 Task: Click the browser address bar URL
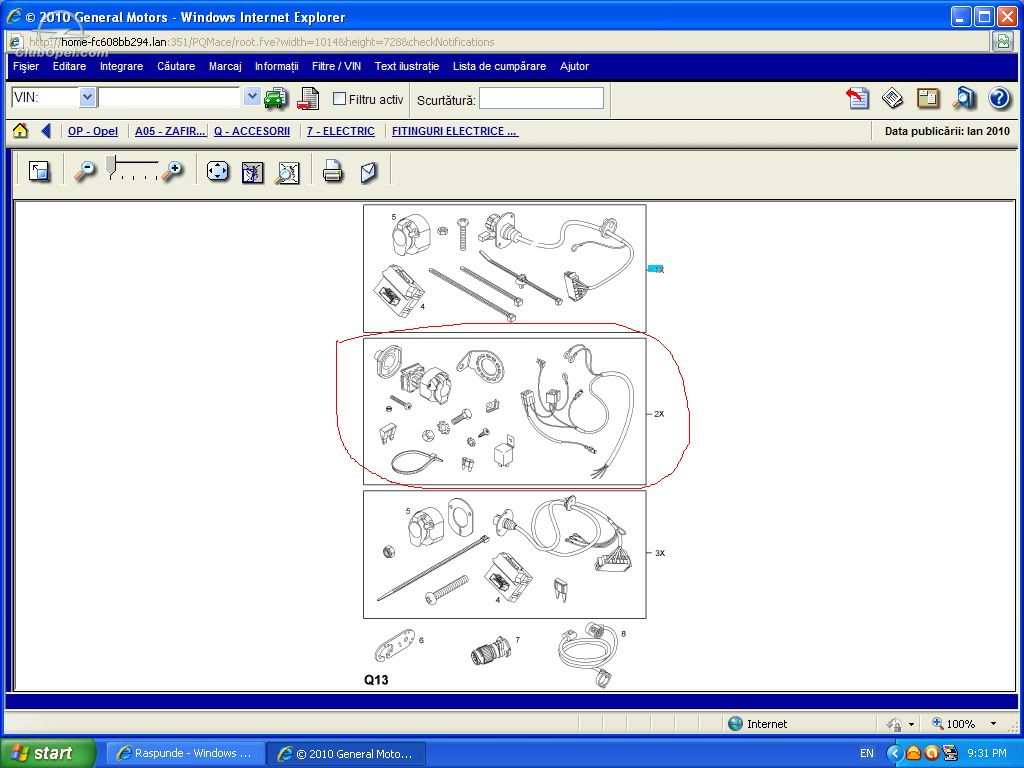261,42
